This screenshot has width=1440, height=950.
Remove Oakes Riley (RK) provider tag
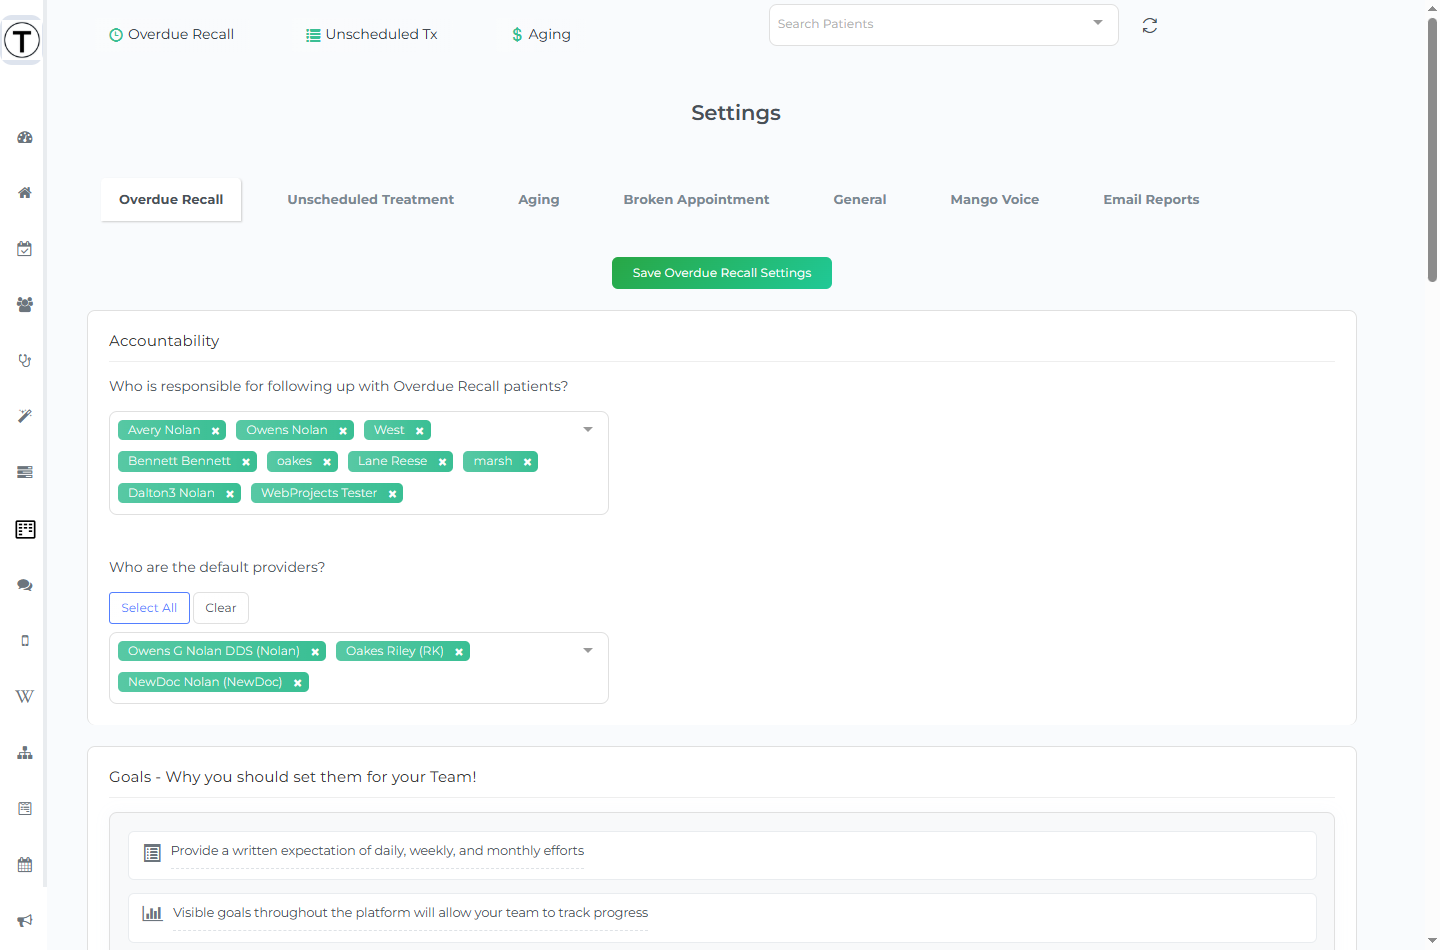click(x=459, y=652)
